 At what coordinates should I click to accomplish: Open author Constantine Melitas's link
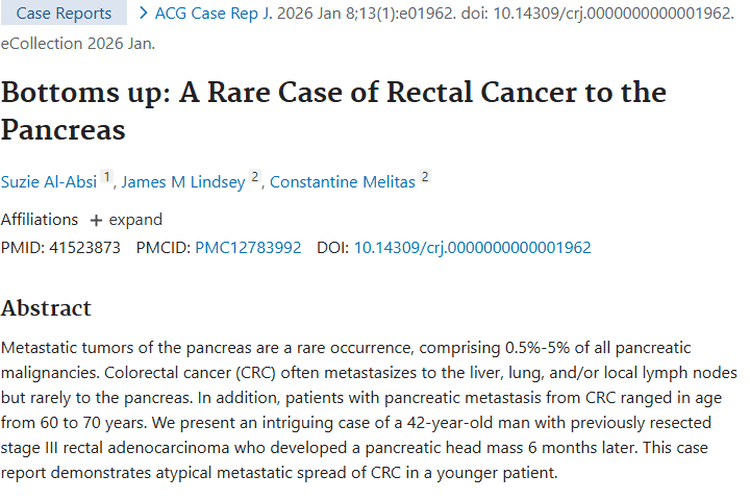[343, 182]
